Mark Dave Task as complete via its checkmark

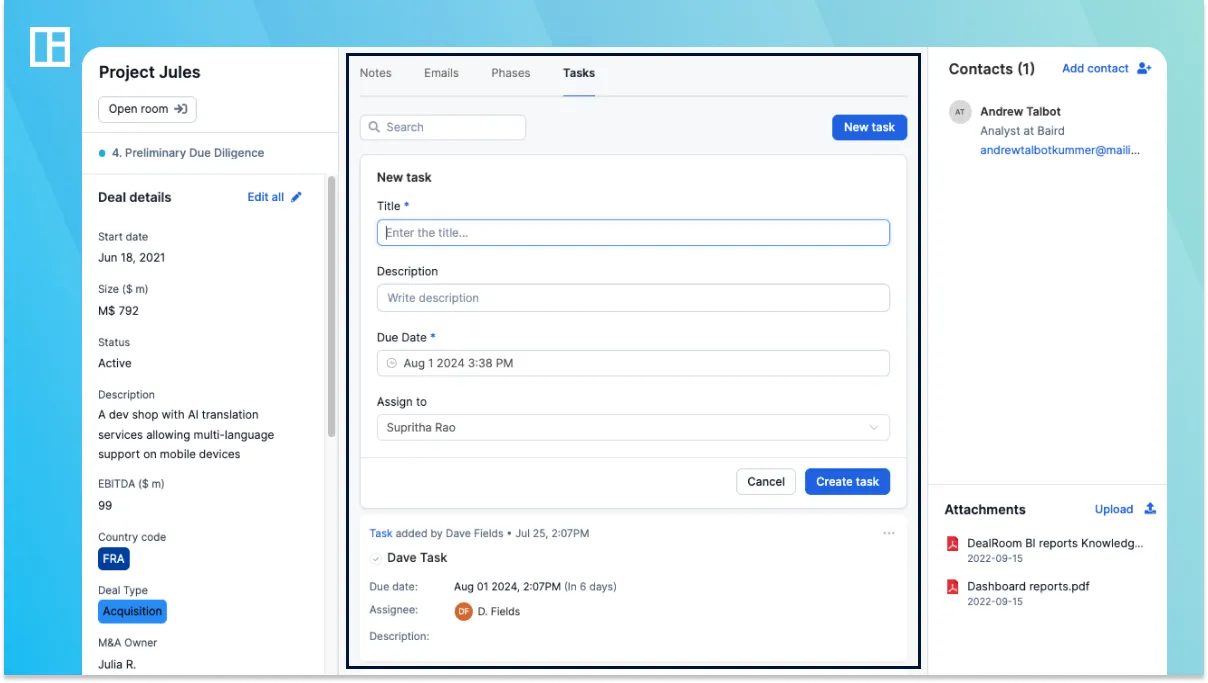[376, 558]
